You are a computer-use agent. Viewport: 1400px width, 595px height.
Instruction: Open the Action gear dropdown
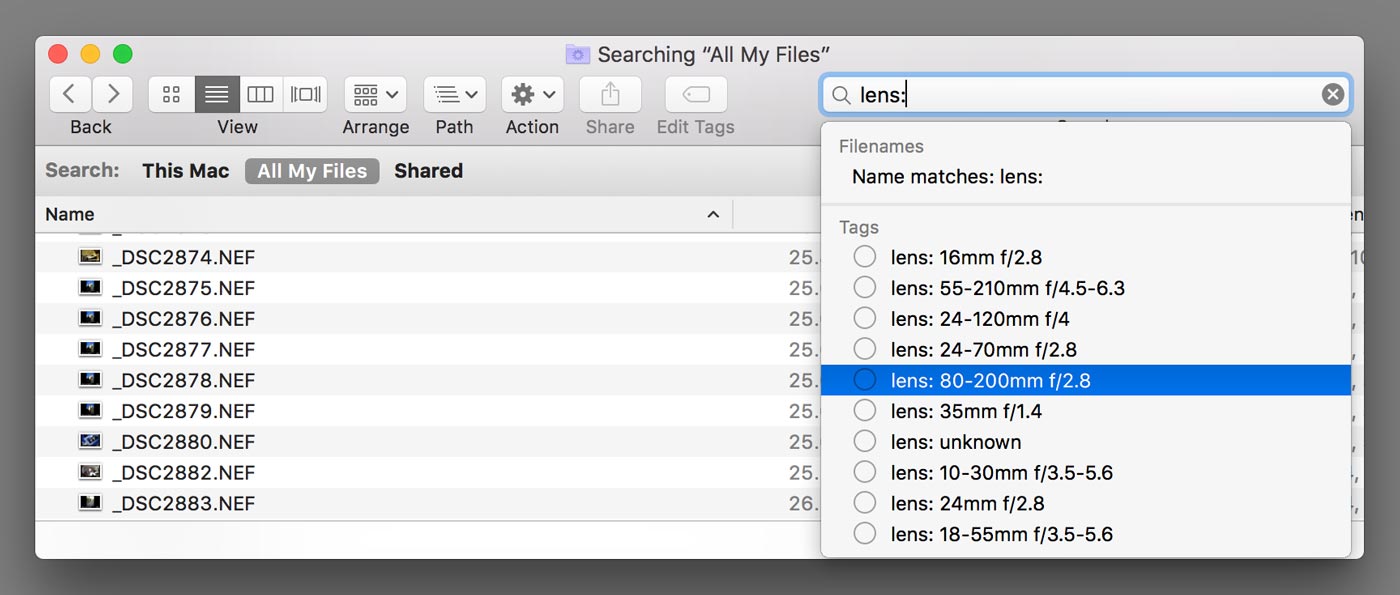click(x=532, y=94)
